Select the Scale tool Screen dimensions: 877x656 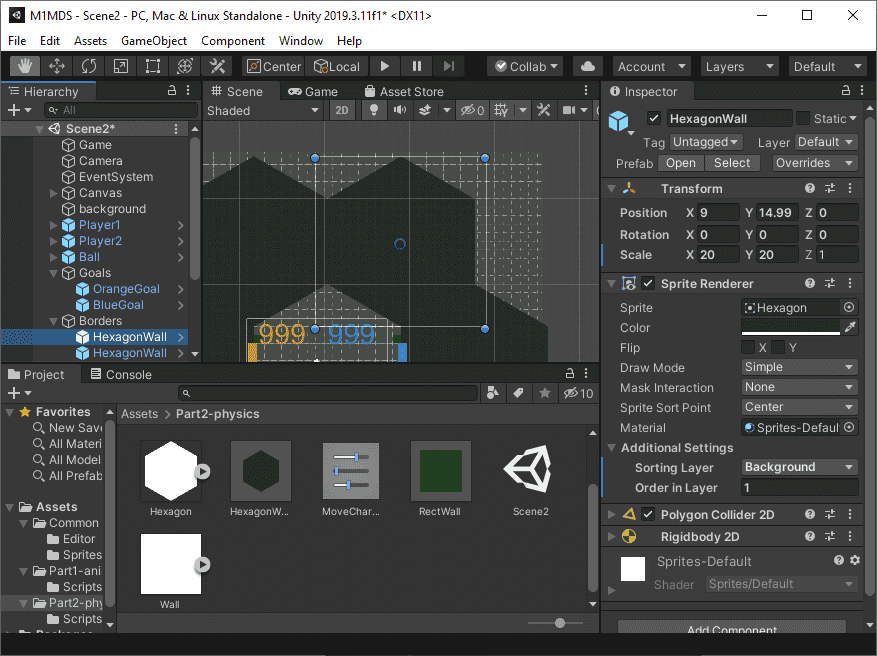click(x=121, y=66)
